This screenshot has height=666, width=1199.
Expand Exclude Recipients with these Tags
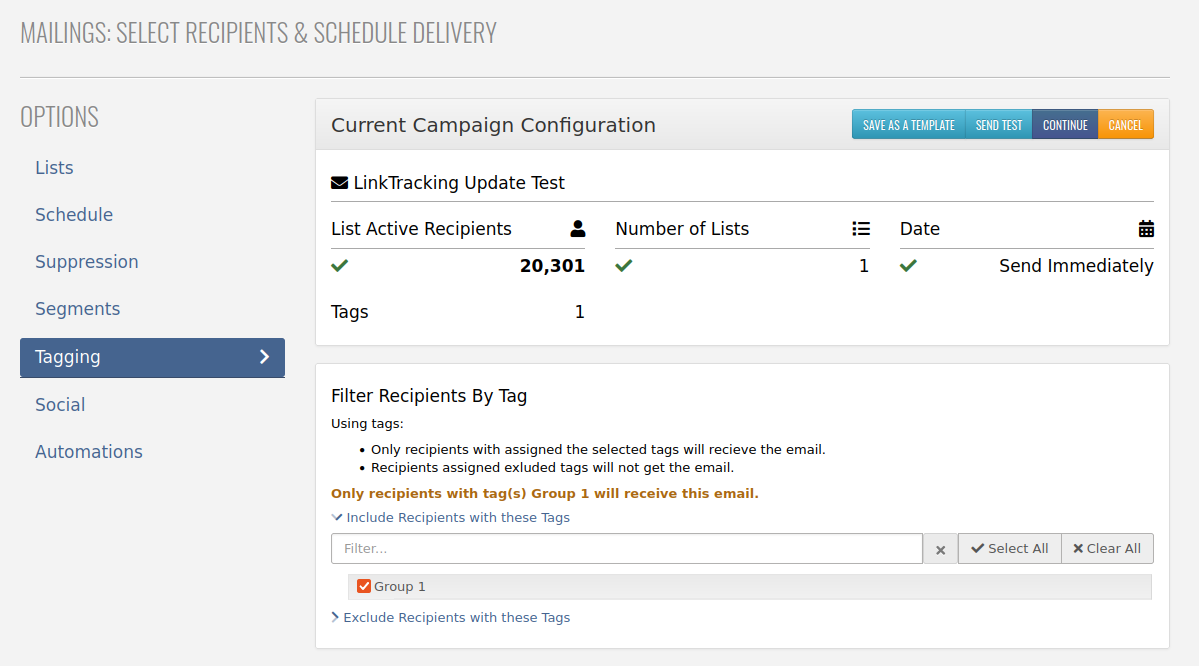coord(450,618)
